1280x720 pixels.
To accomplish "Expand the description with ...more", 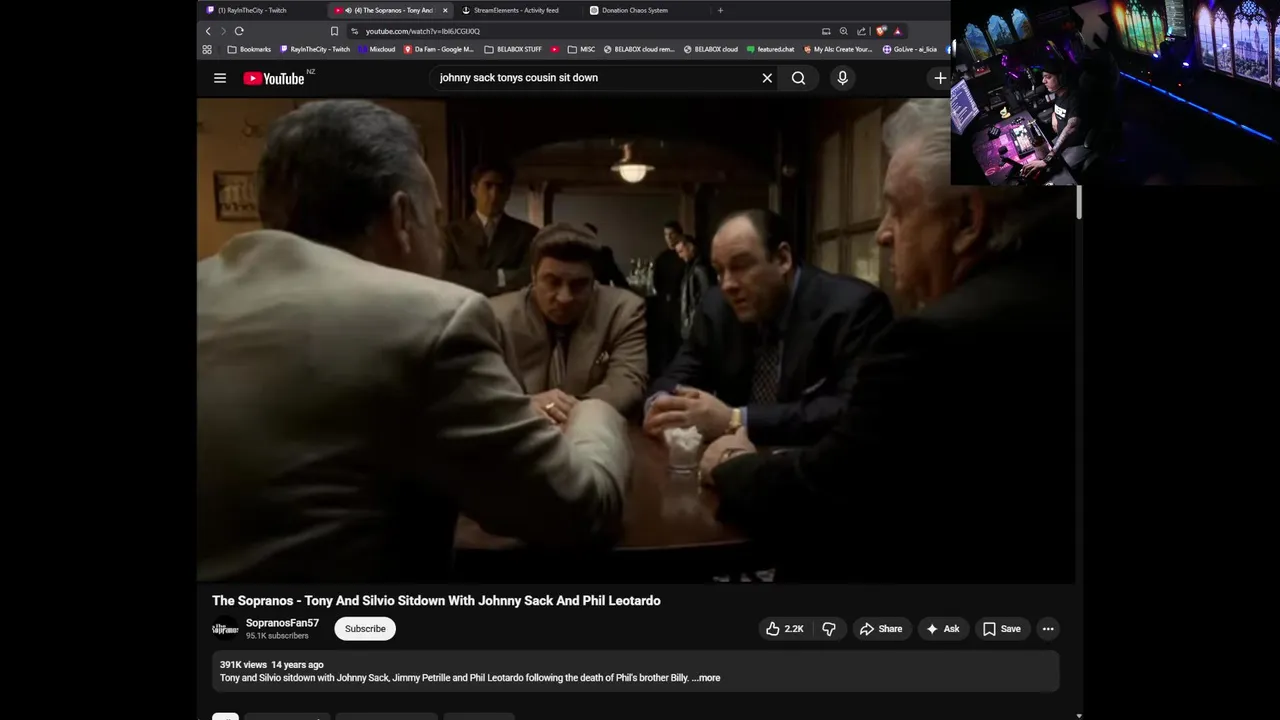I will [706, 678].
